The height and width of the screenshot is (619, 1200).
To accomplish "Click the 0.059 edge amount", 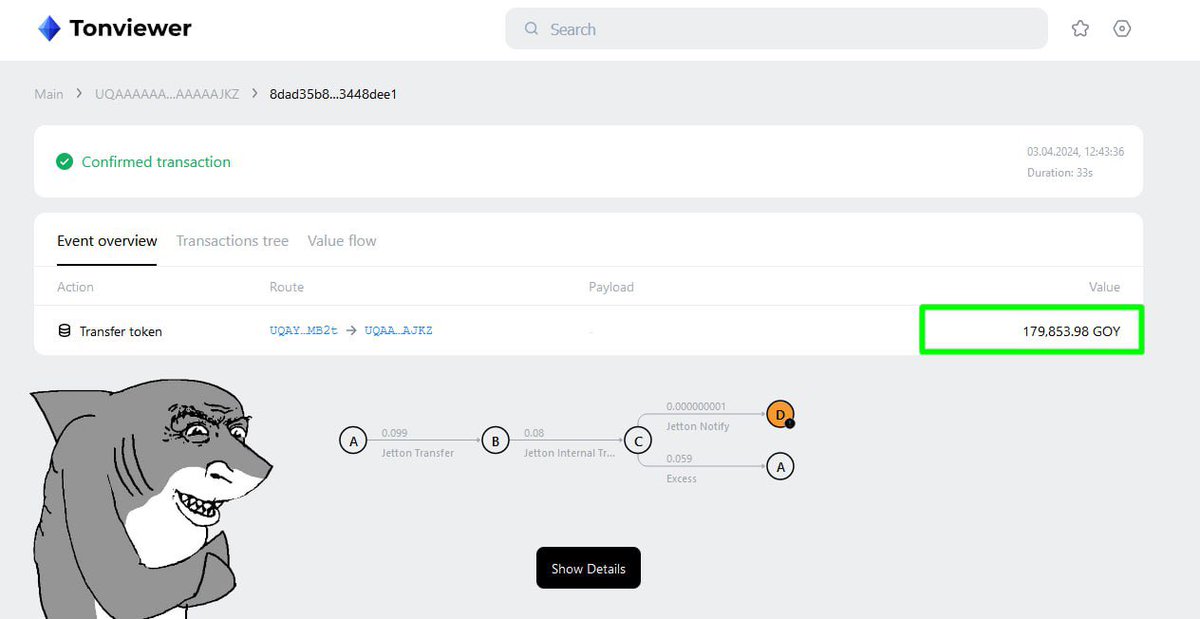I will pyautogui.click(x=679, y=459).
